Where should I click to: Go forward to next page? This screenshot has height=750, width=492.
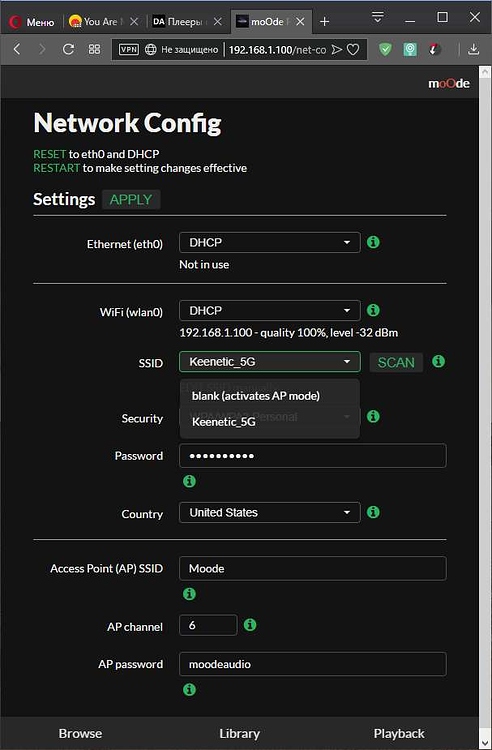pos(42,49)
